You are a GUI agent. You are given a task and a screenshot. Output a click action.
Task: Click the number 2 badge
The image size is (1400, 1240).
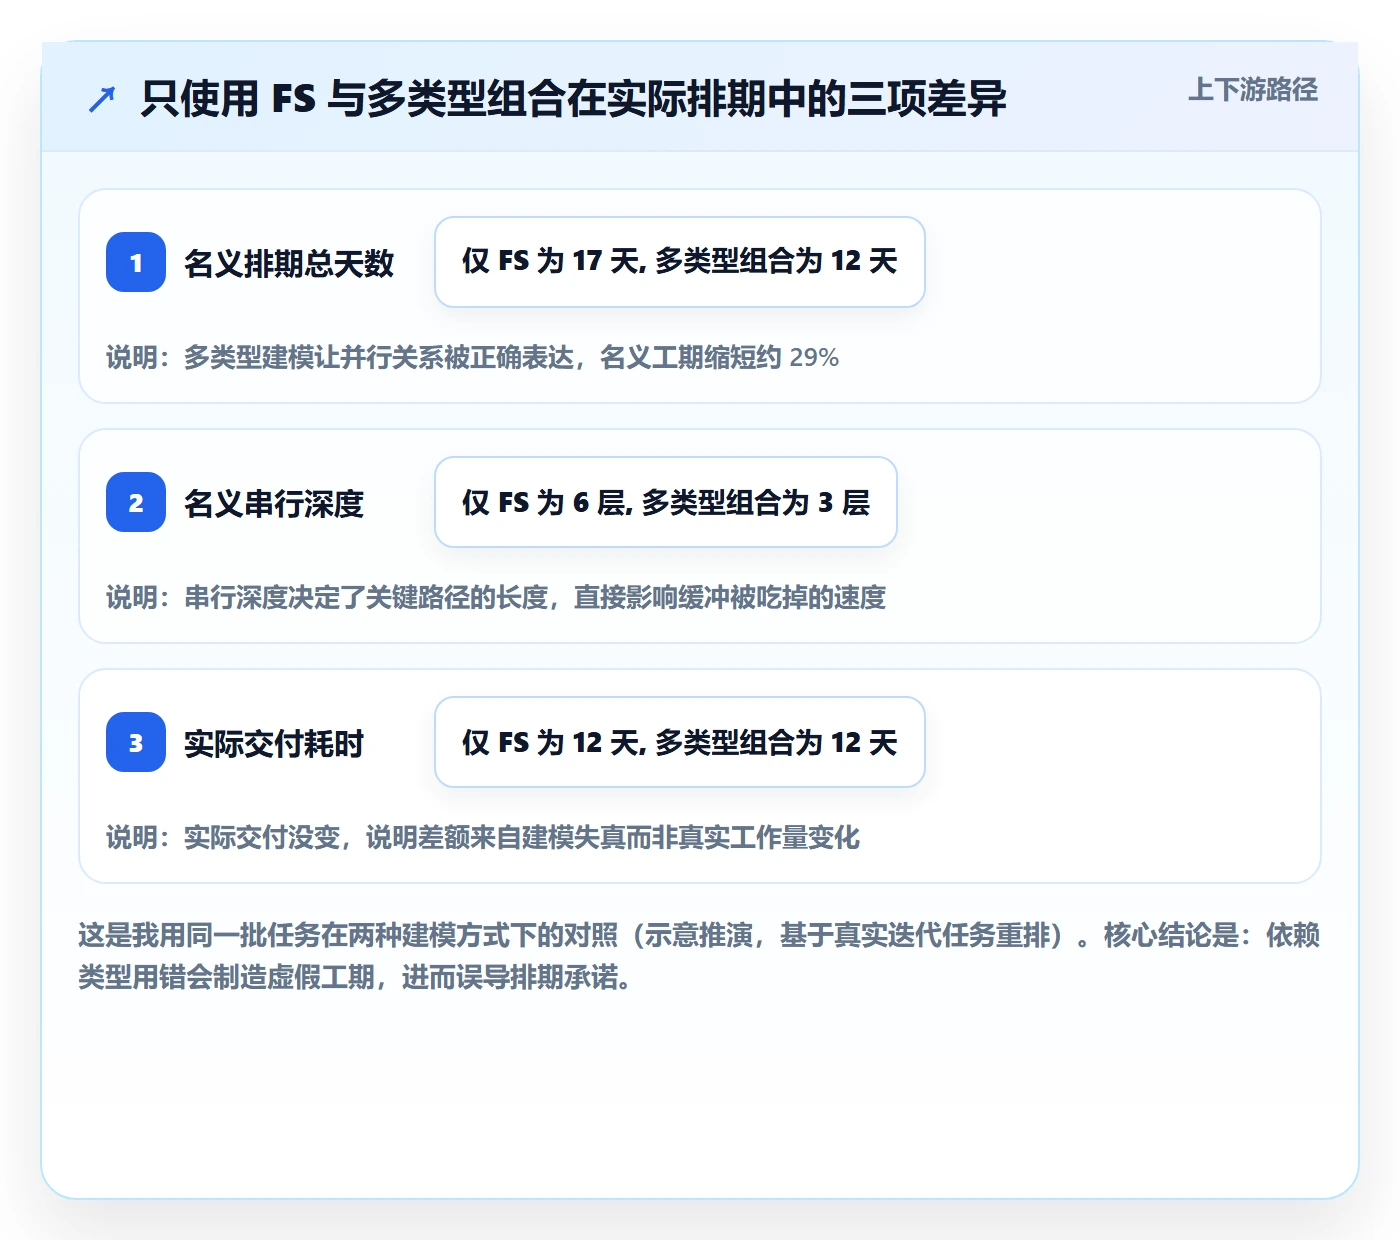tap(136, 502)
